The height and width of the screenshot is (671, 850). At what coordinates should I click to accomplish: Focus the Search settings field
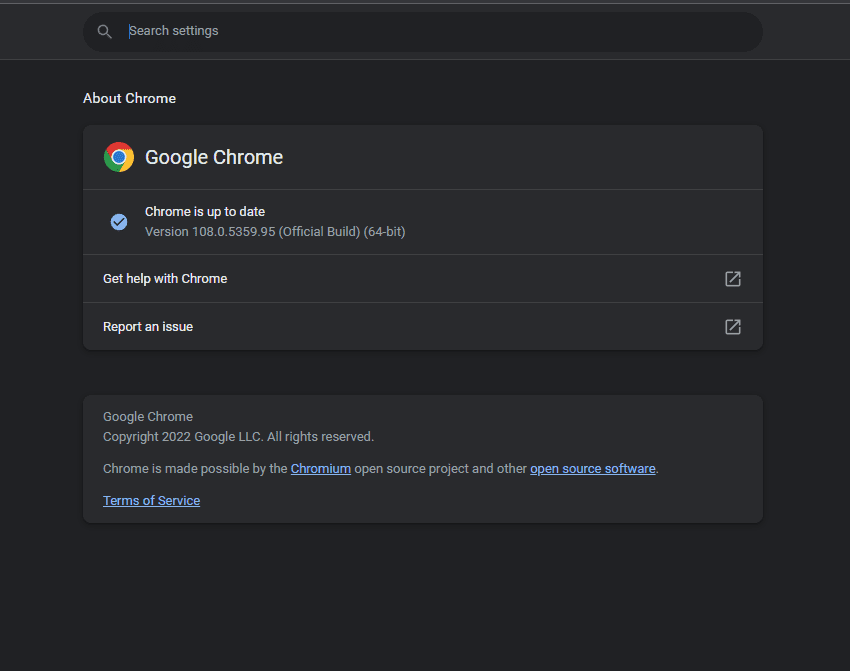(423, 31)
